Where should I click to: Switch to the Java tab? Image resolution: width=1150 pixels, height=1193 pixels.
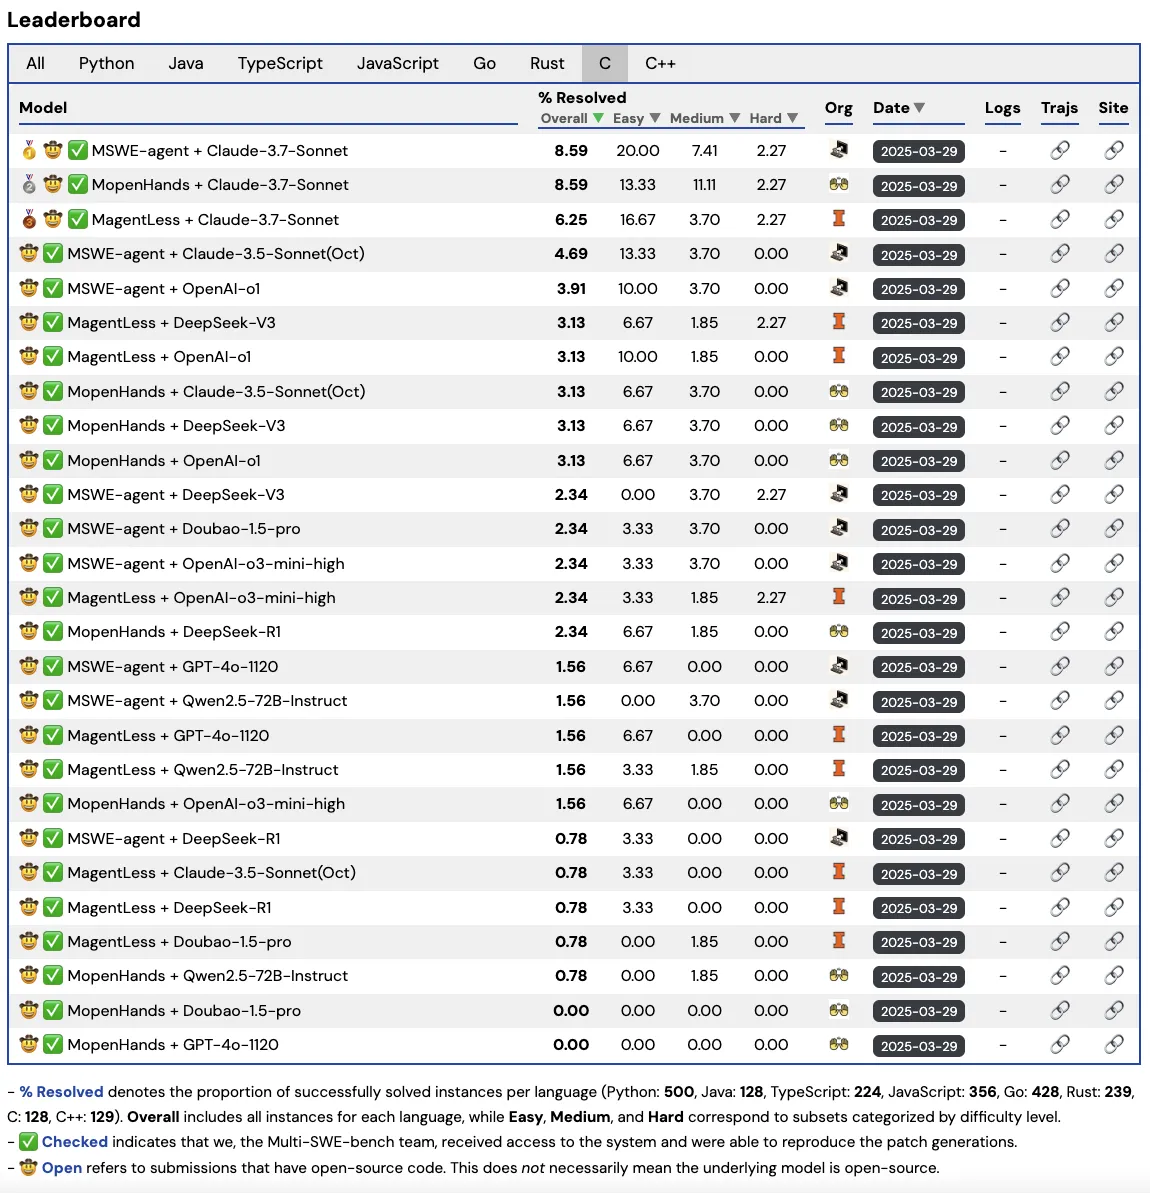pyautogui.click(x=186, y=63)
